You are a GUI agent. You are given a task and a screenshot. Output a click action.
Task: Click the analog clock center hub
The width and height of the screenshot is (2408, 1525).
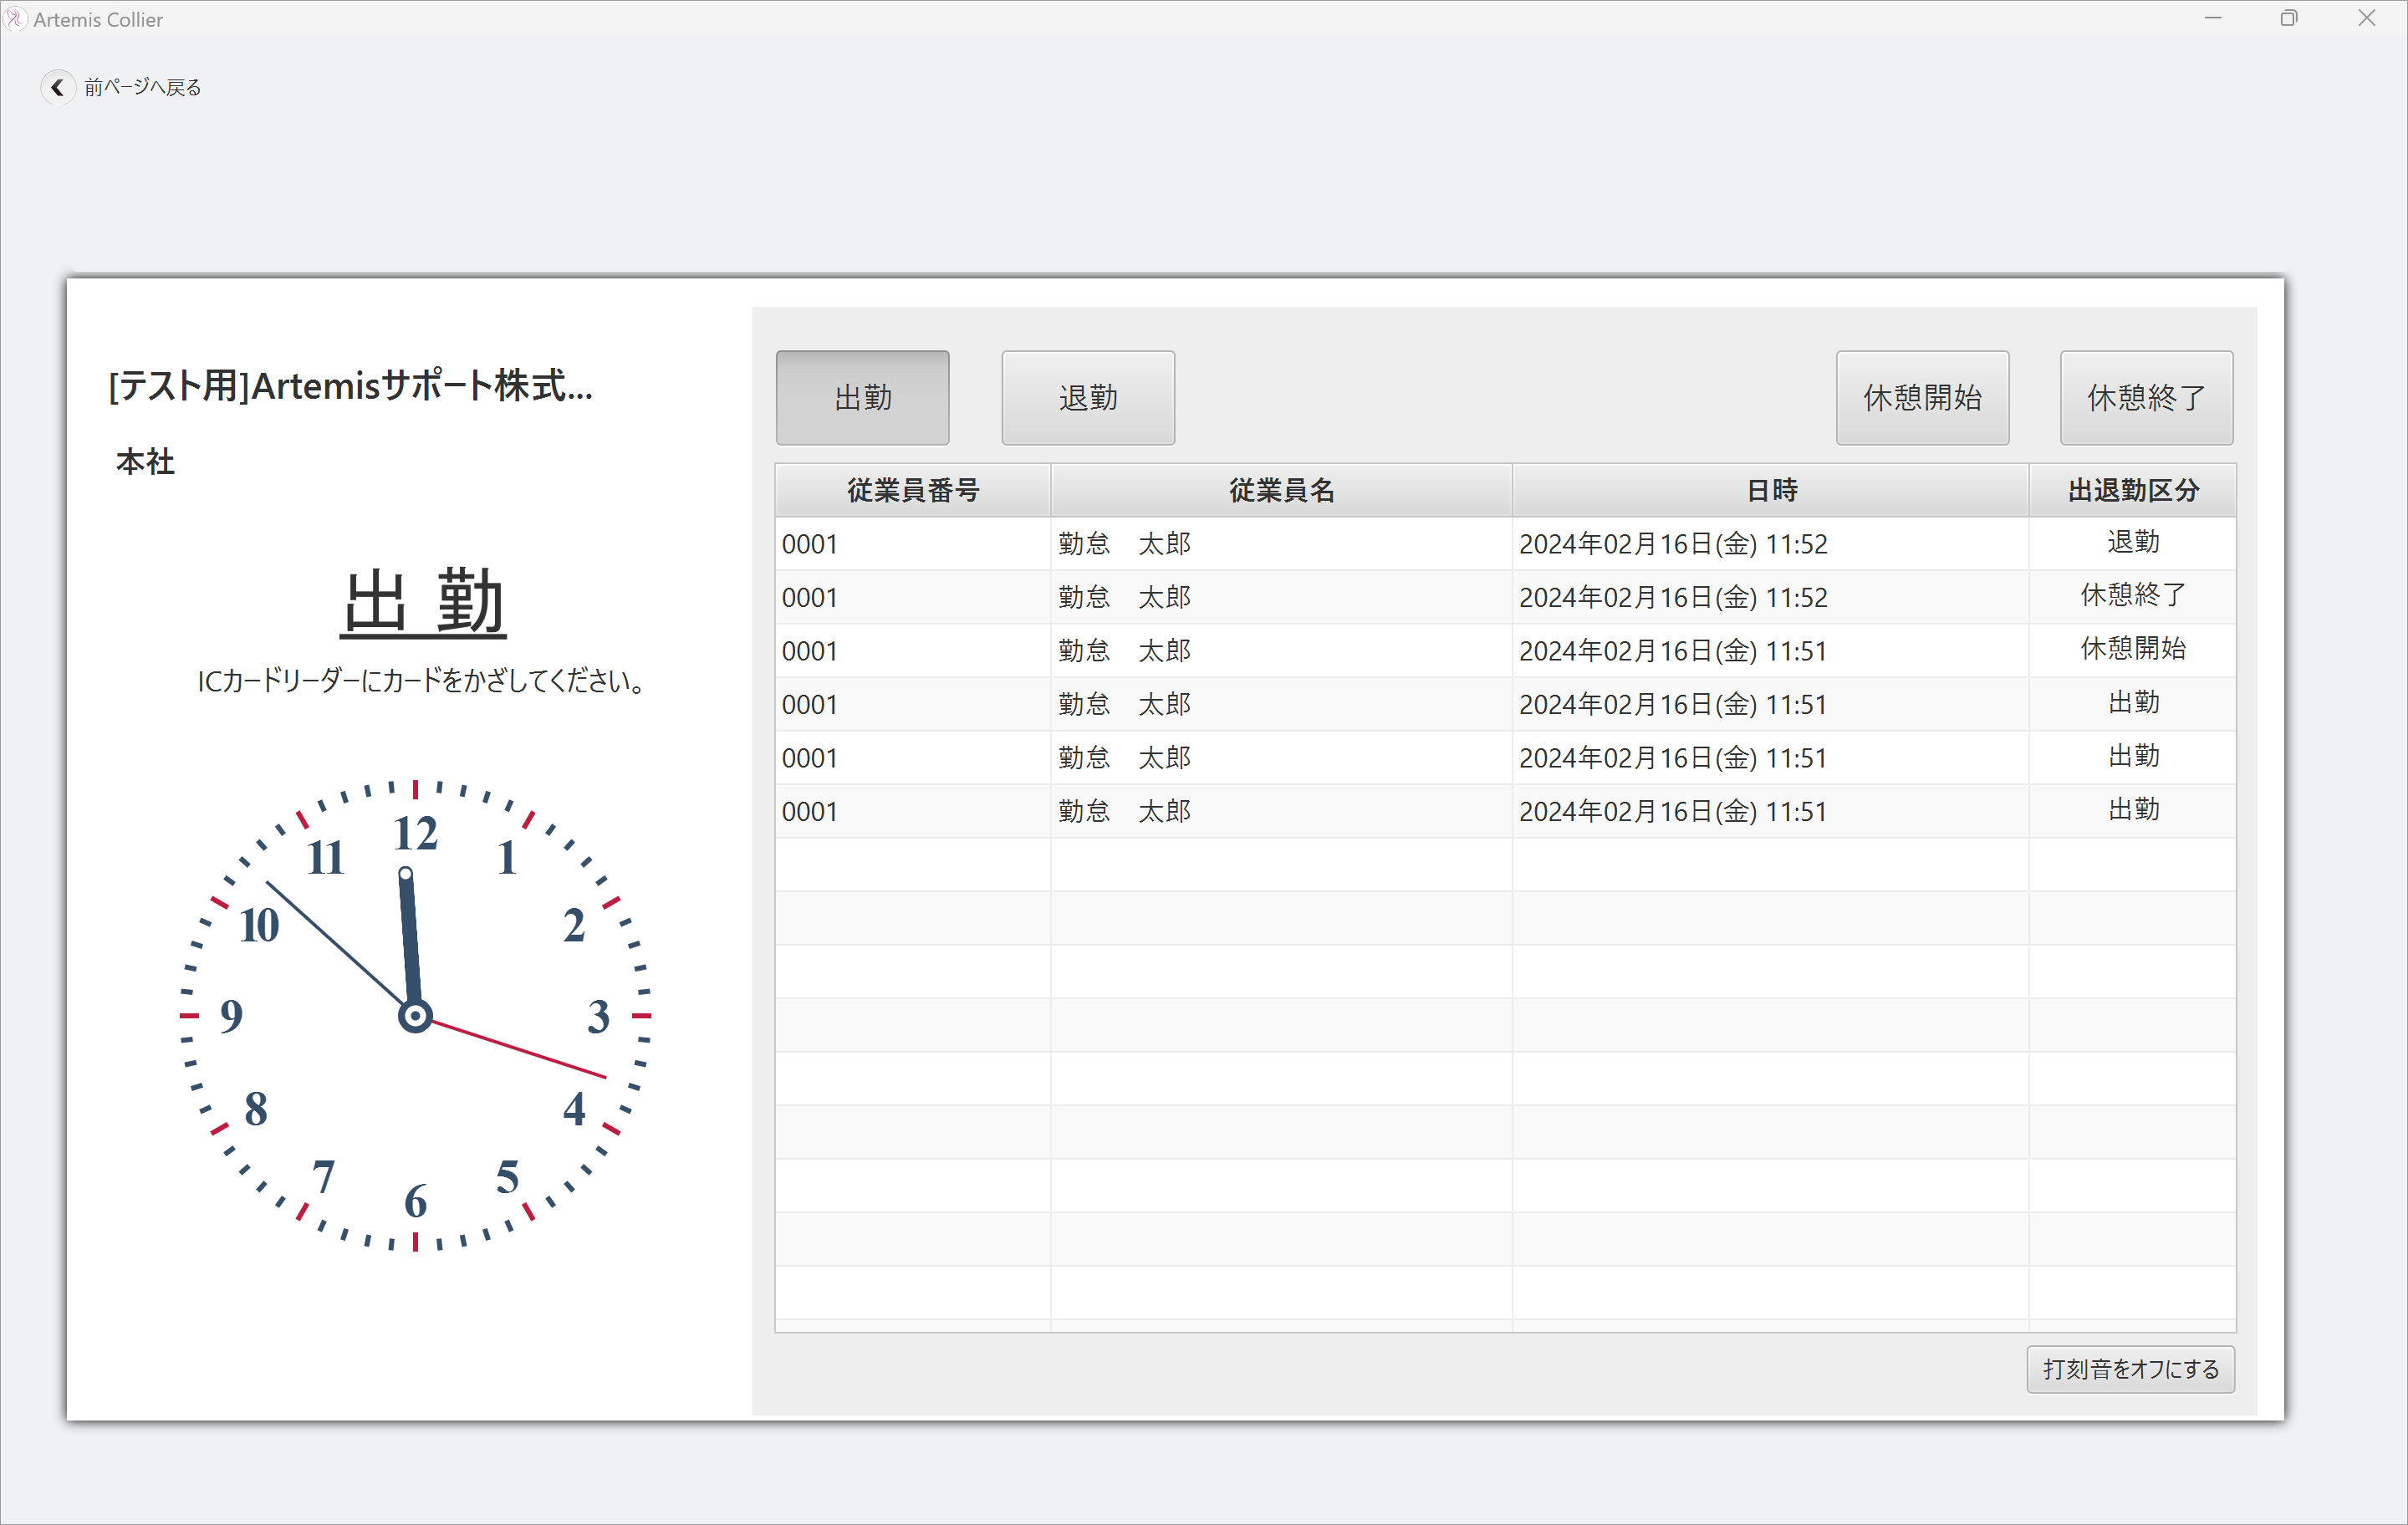(x=415, y=1016)
